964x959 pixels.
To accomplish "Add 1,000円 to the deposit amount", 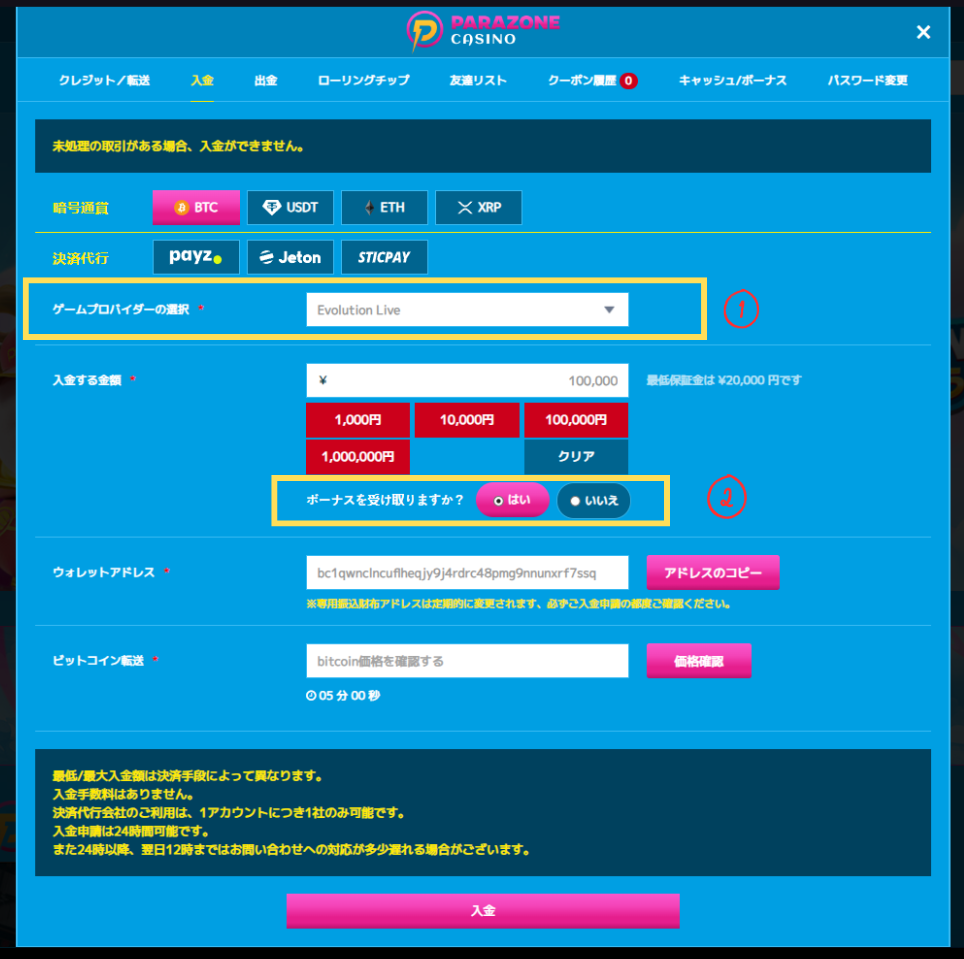I will tap(358, 420).
